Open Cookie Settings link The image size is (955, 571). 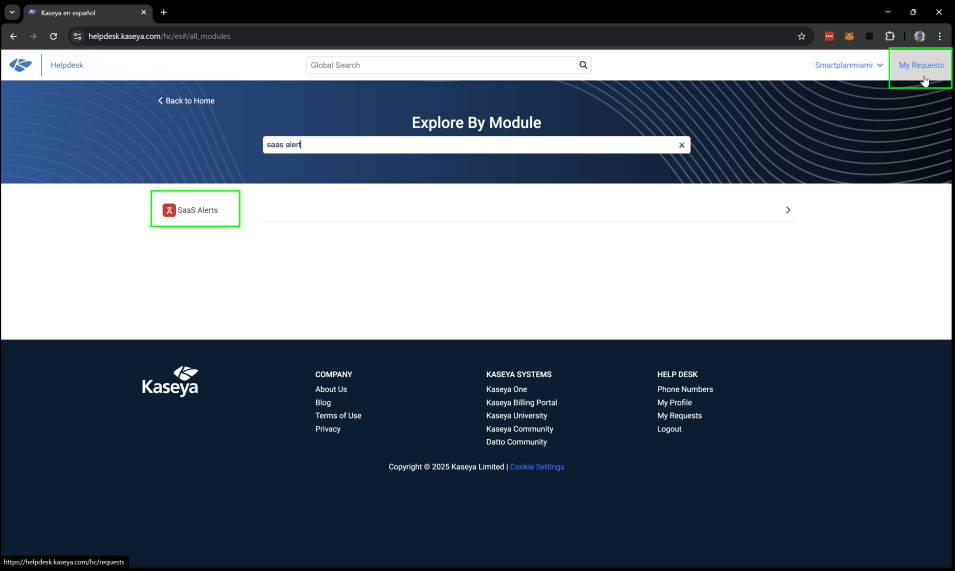(x=537, y=467)
